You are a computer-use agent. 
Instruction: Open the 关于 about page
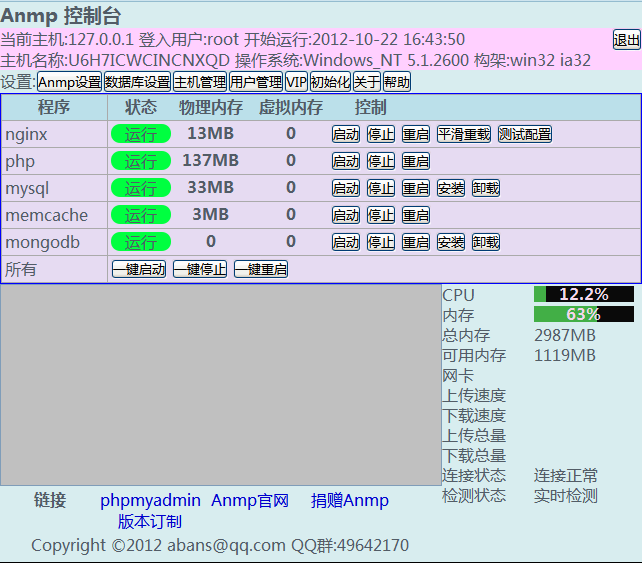tap(367, 82)
